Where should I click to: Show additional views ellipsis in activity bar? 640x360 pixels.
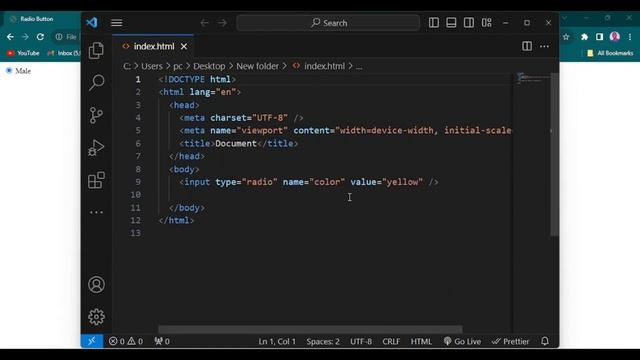[96, 212]
